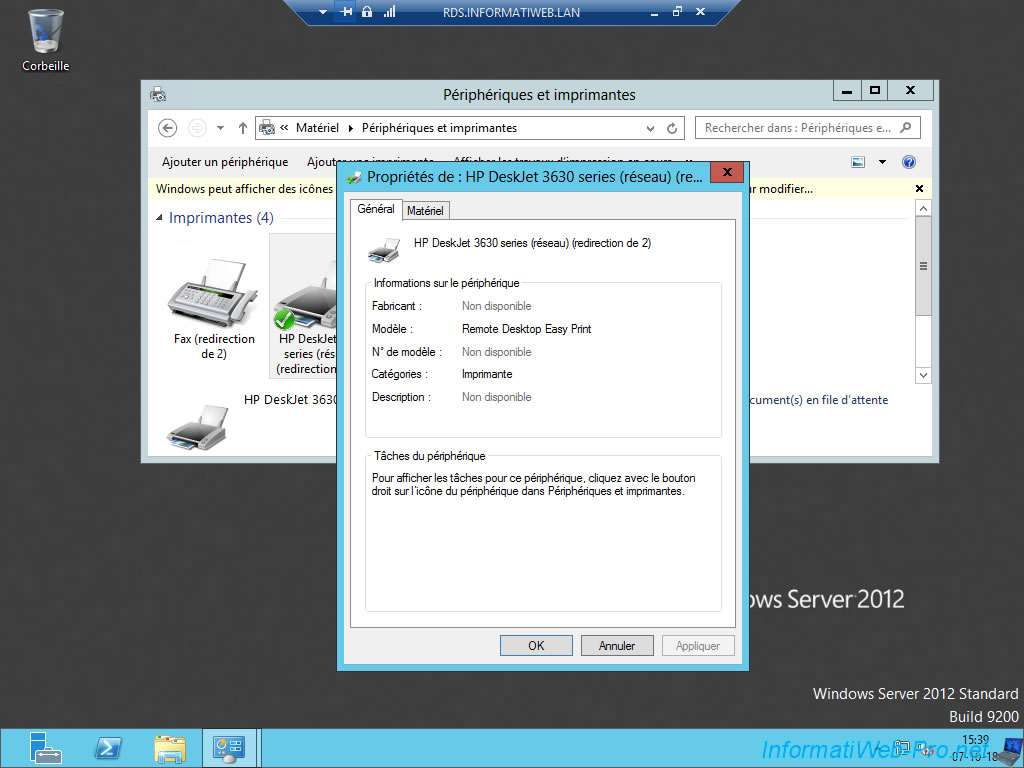The width and height of the screenshot is (1024, 768).
Task: Click the scroll up arrow in the devices list
Action: (x=923, y=208)
